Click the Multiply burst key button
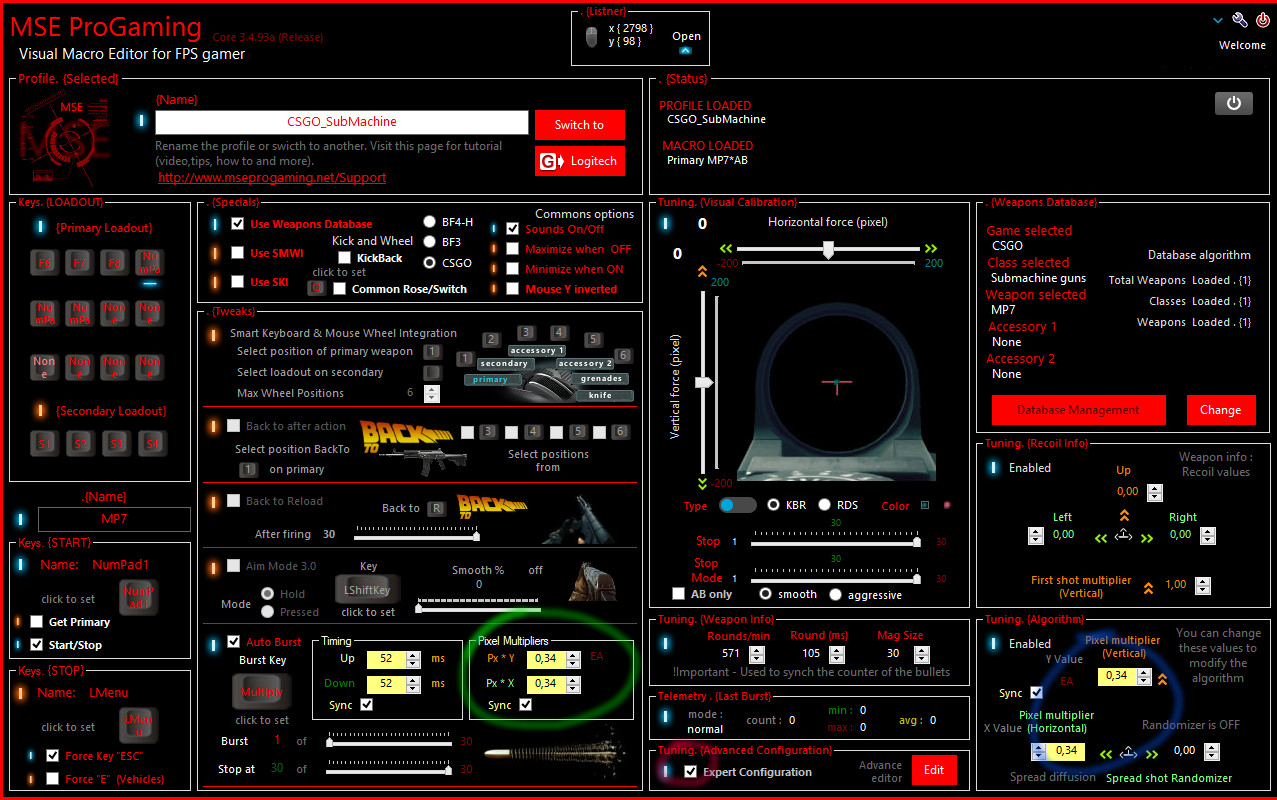The height and width of the screenshot is (800, 1277). pyautogui.click(x=261, y=692)
